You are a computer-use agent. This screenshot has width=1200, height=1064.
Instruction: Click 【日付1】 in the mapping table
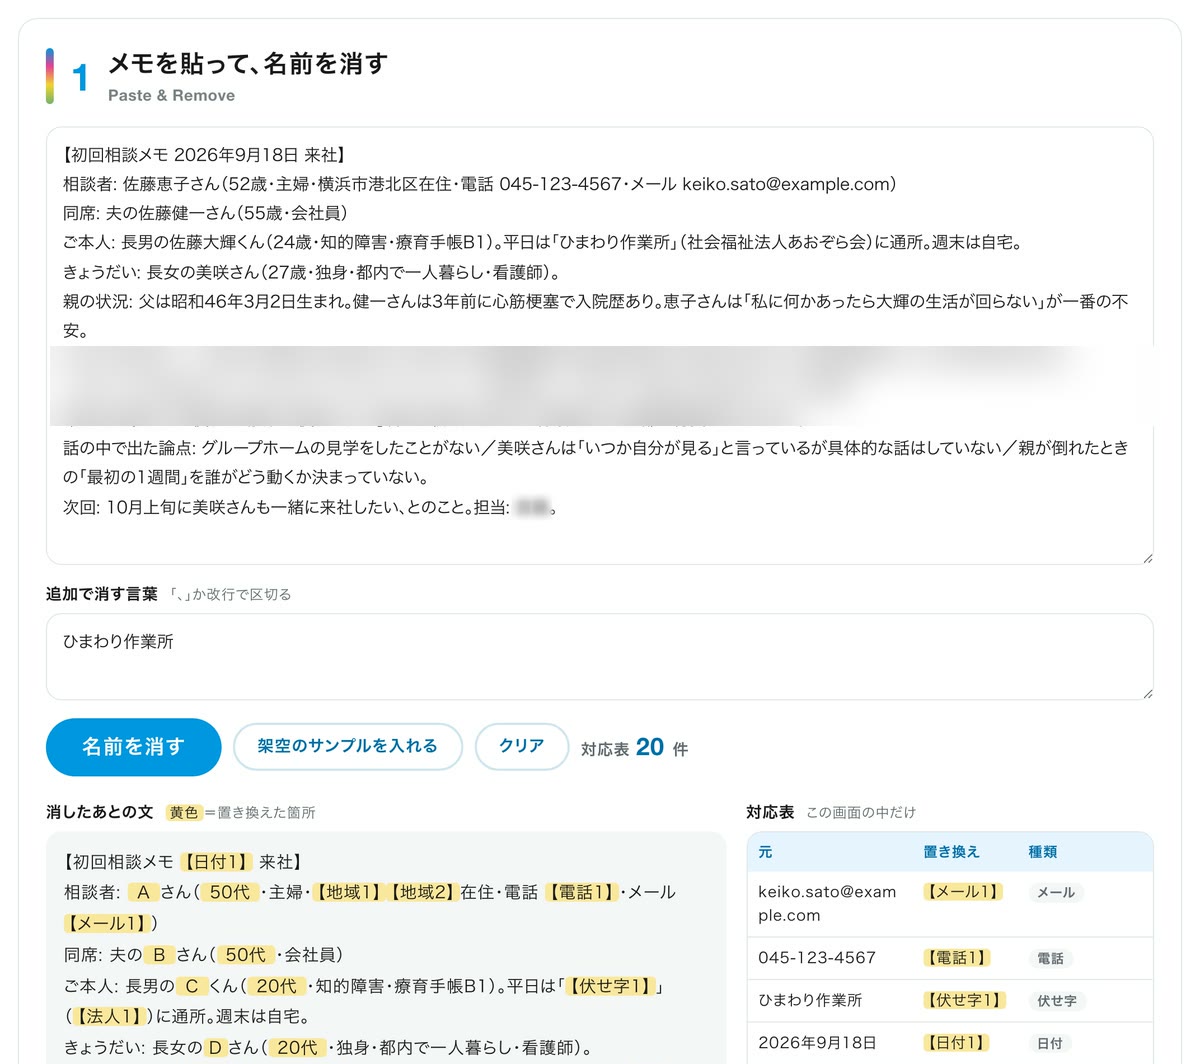coord(955,1043)
